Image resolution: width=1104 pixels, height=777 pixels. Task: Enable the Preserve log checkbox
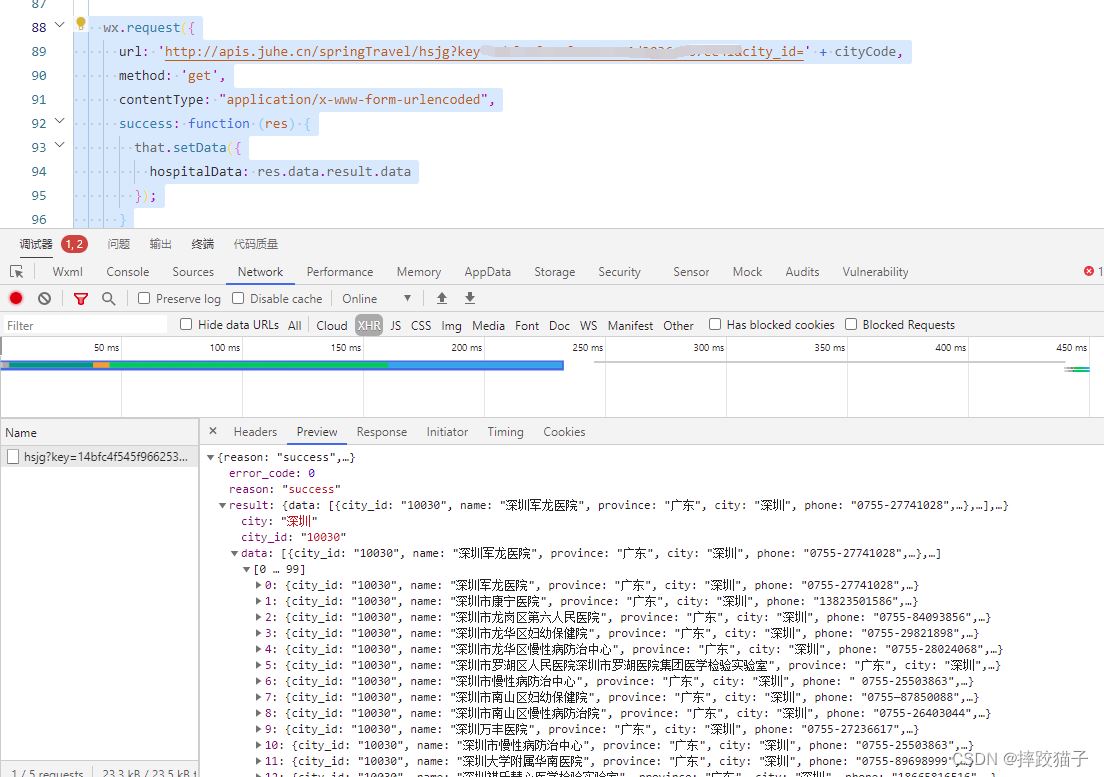coord(144,298)
